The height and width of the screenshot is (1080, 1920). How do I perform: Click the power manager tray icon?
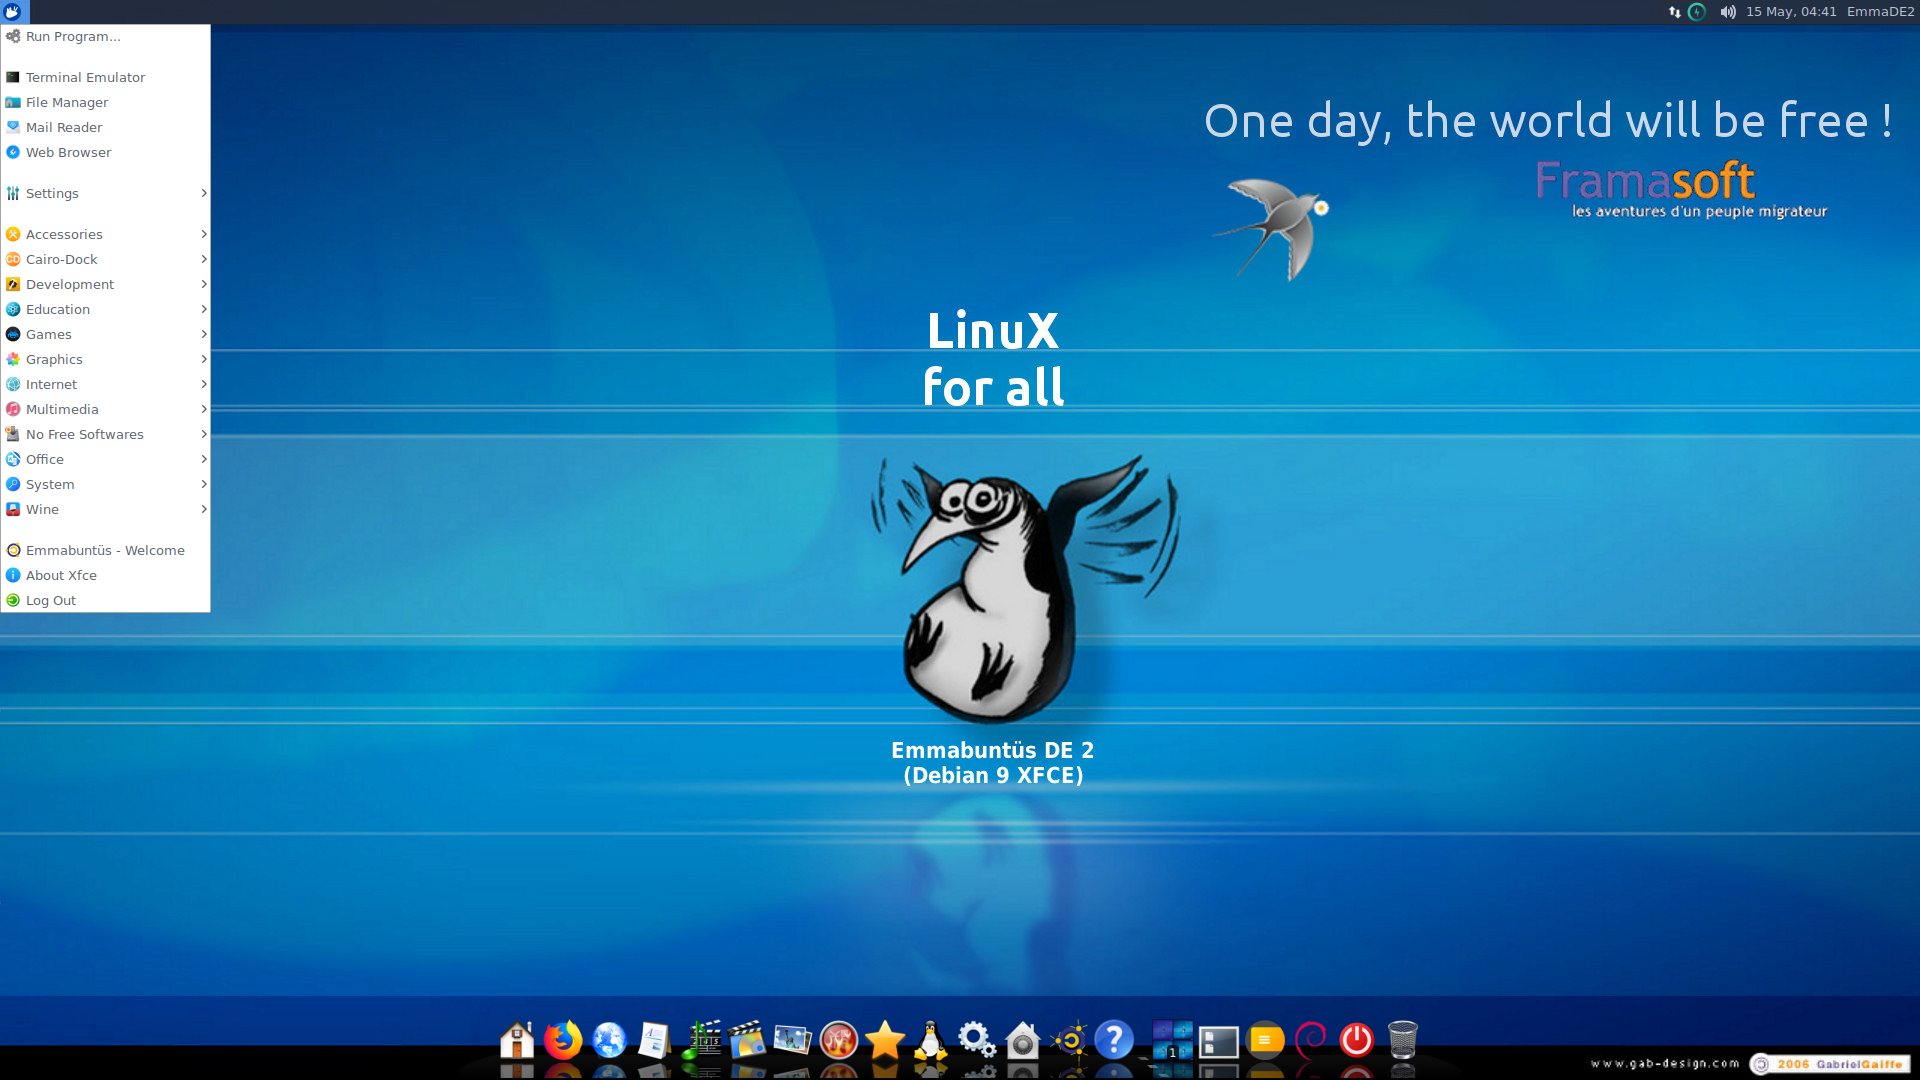pos(1697,12)
